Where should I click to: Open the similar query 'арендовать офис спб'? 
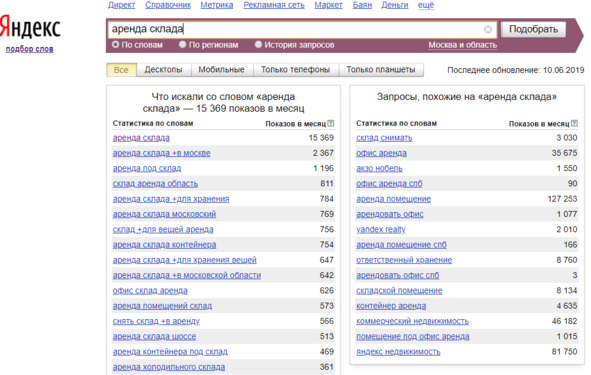(398, 276)
